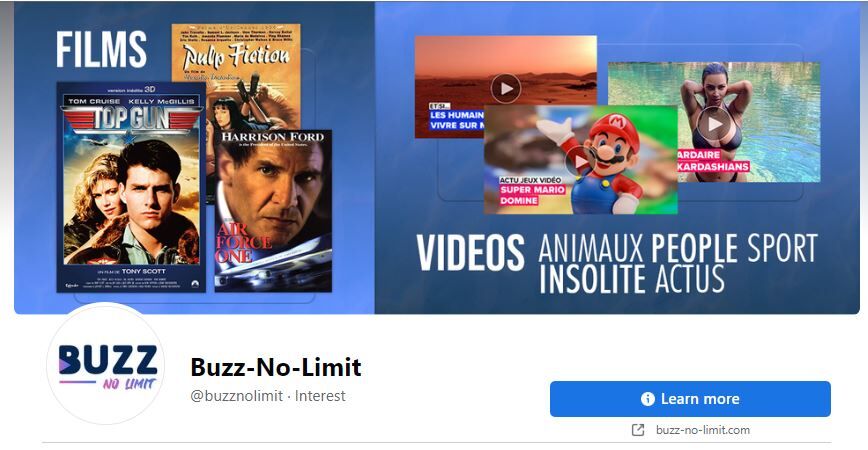
Task: Play the Mars landscape video thumbnail
Action: (x=505, y=88)
